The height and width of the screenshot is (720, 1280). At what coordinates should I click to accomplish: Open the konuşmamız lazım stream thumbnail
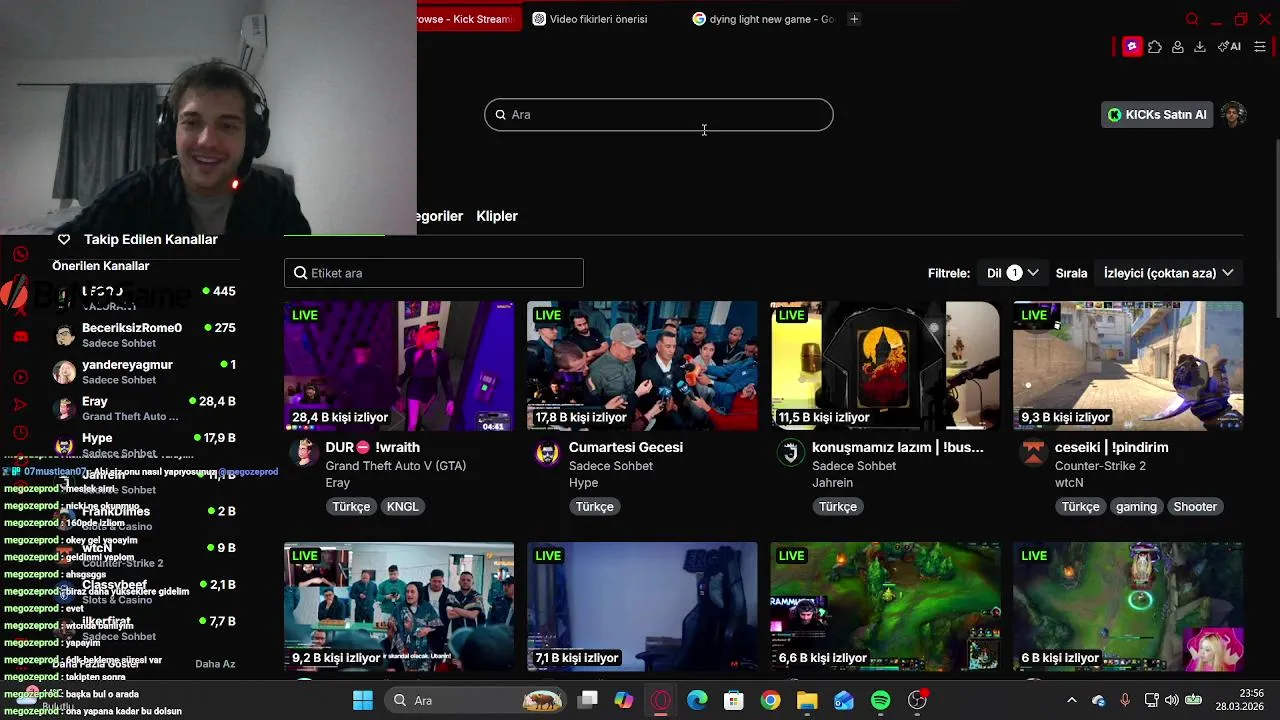pos(885,366)
